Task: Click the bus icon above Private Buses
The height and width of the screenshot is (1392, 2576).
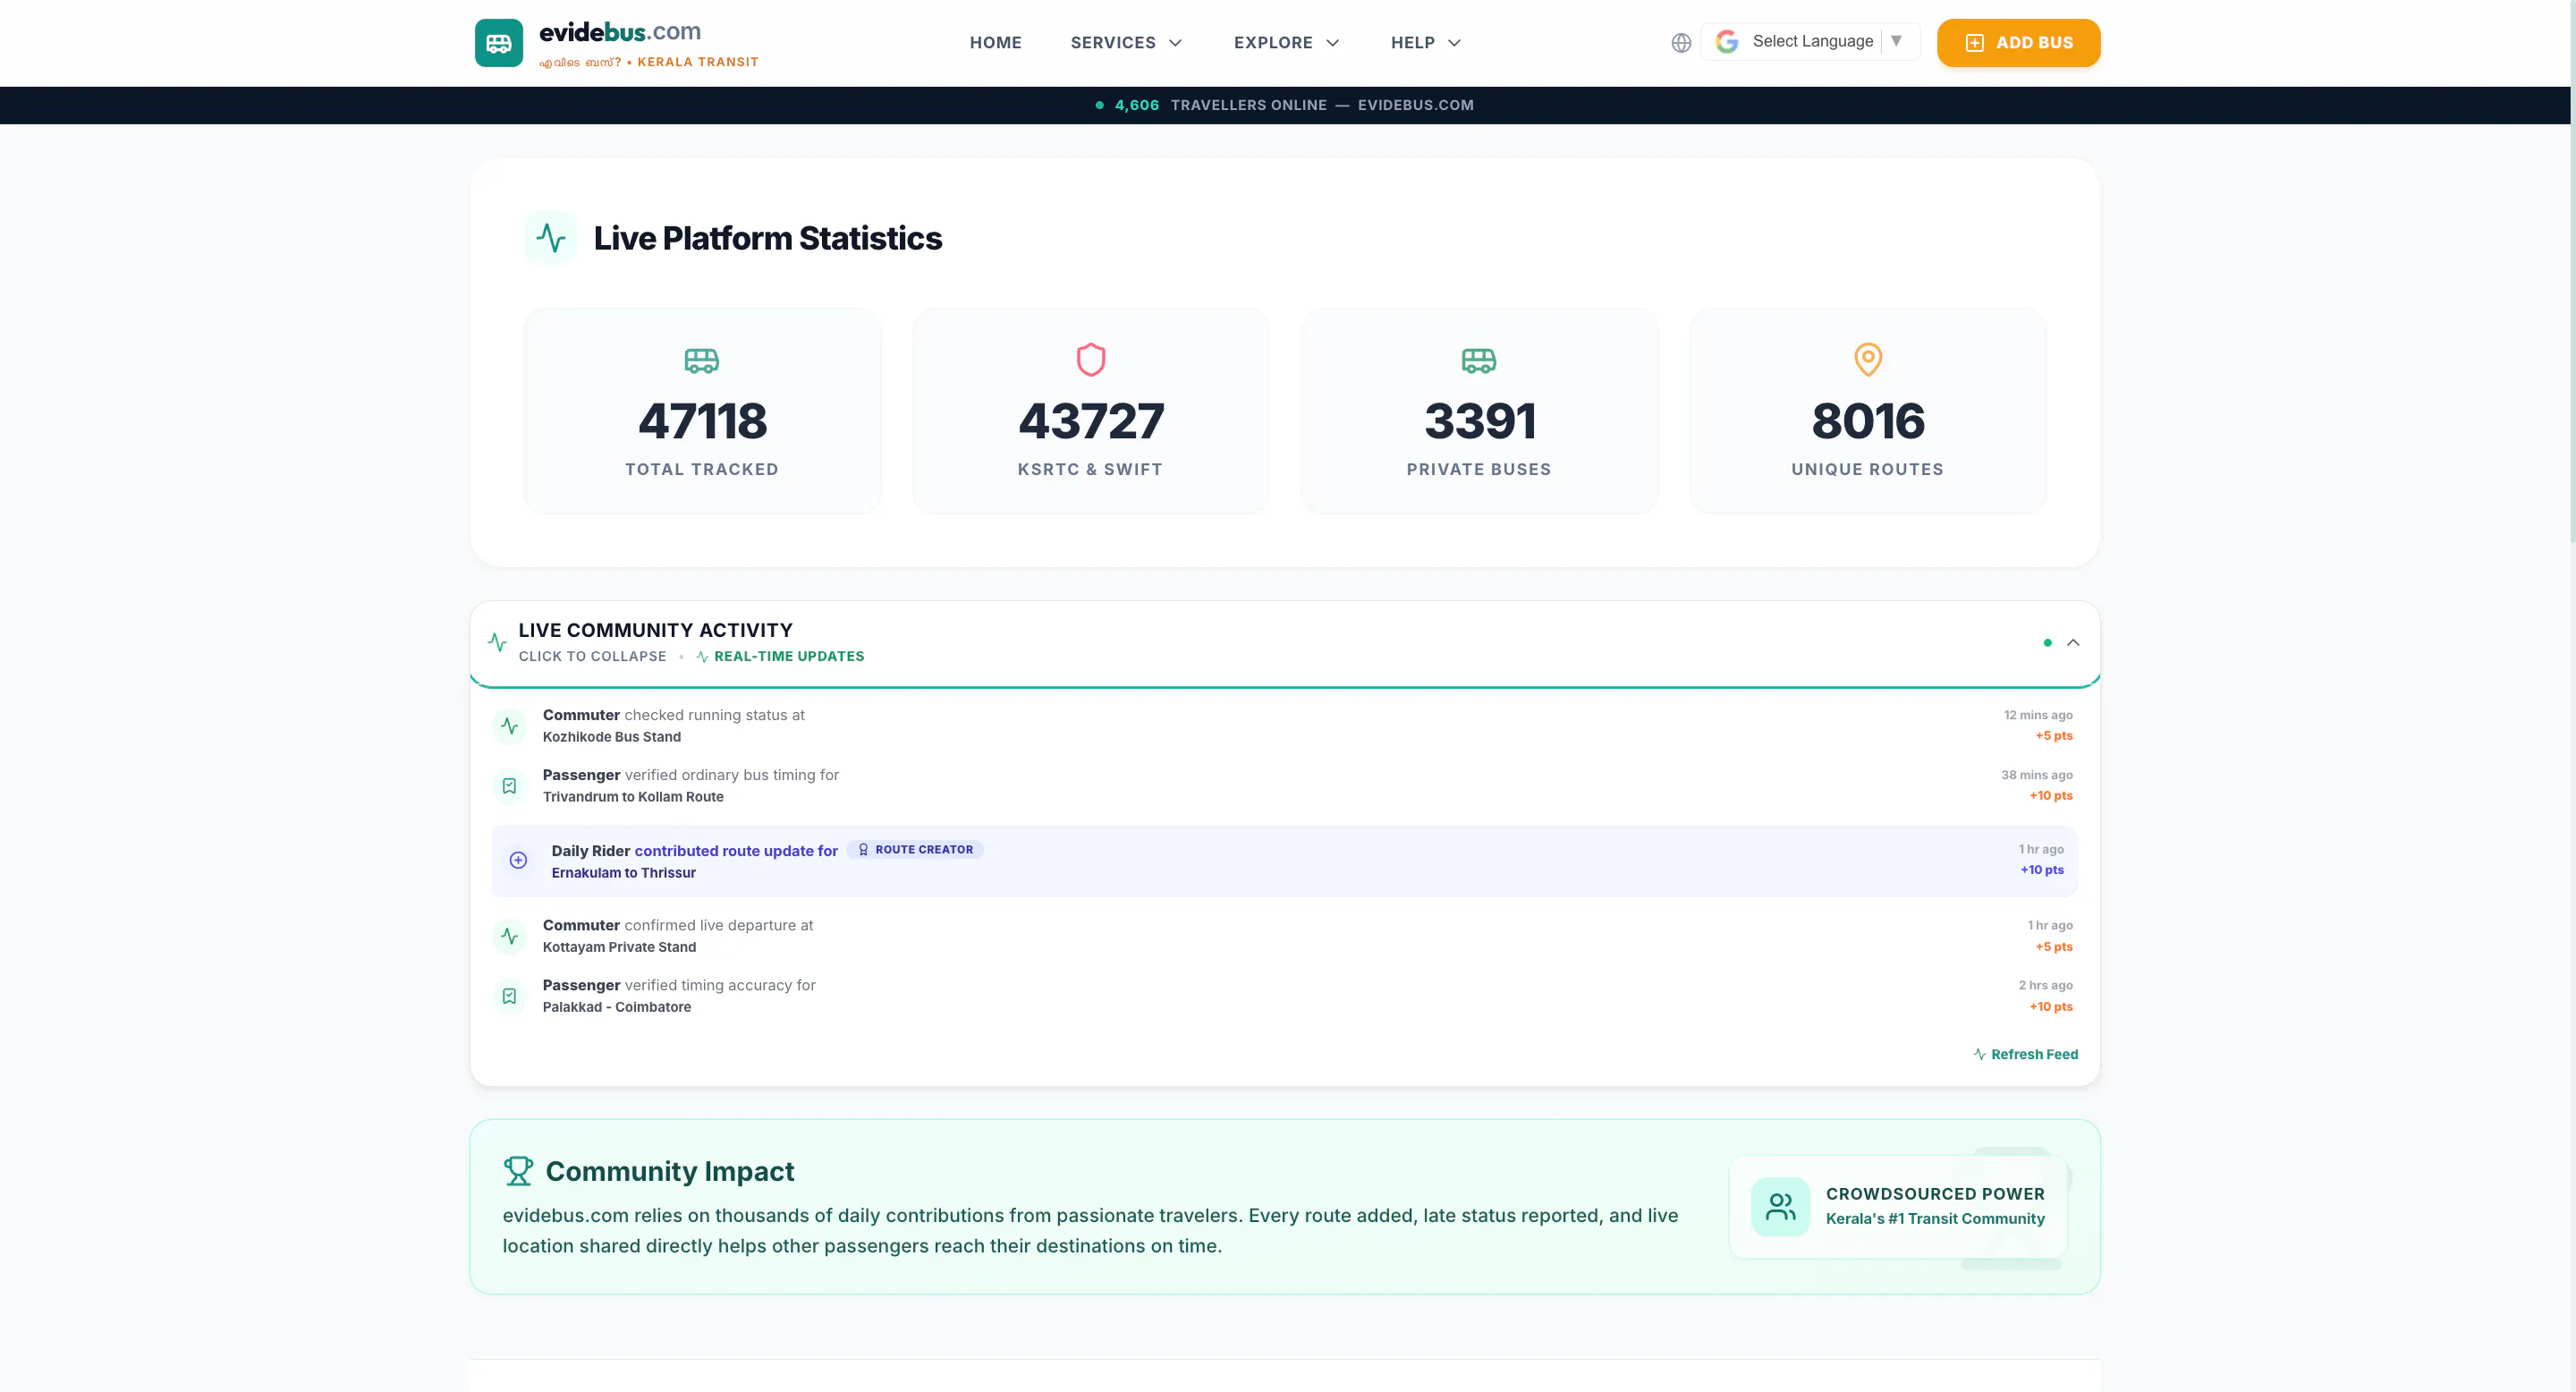Action: 1479,360
